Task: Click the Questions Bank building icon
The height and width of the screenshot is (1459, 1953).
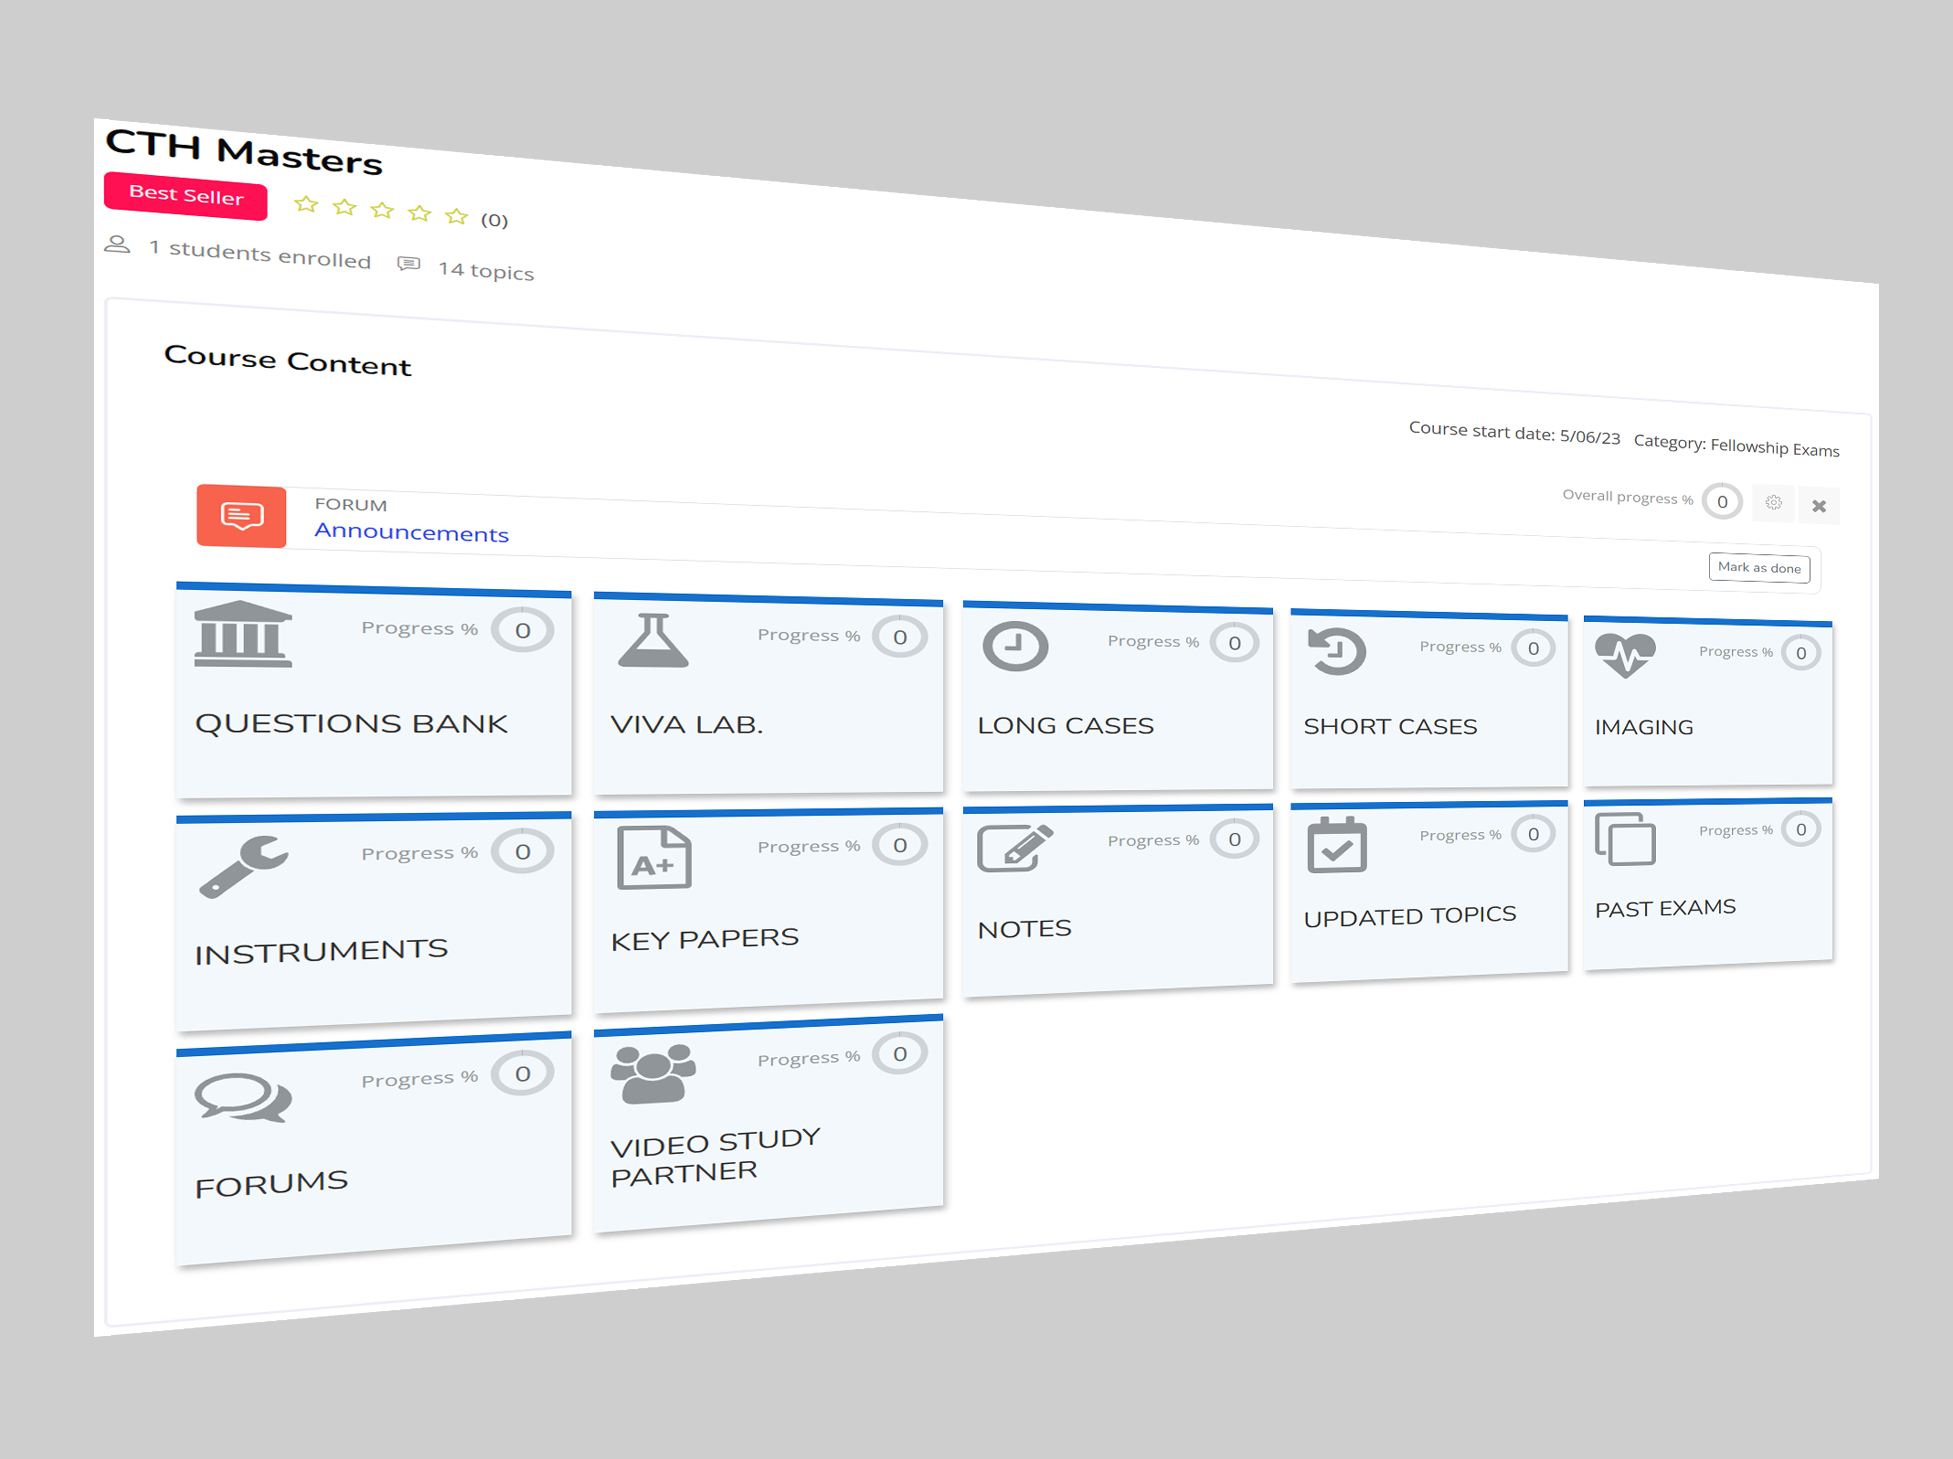Action: click(x=243, y=634)
